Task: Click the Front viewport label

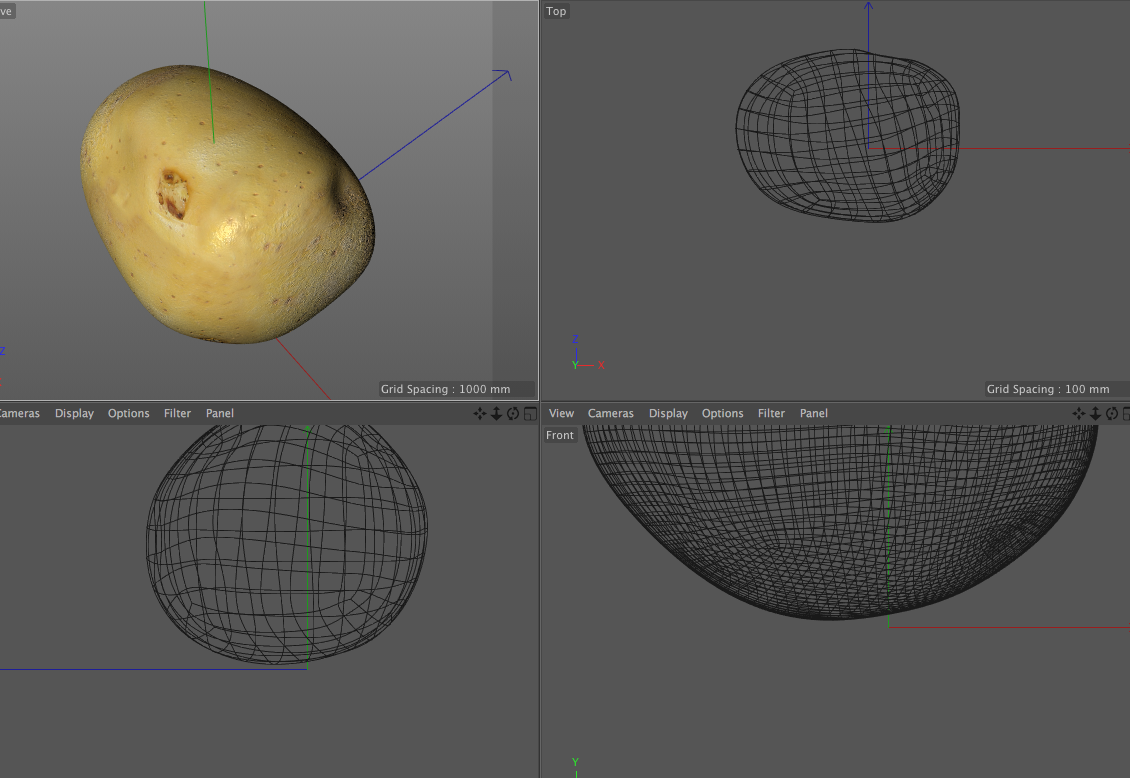Action: (x=560, y=435)
